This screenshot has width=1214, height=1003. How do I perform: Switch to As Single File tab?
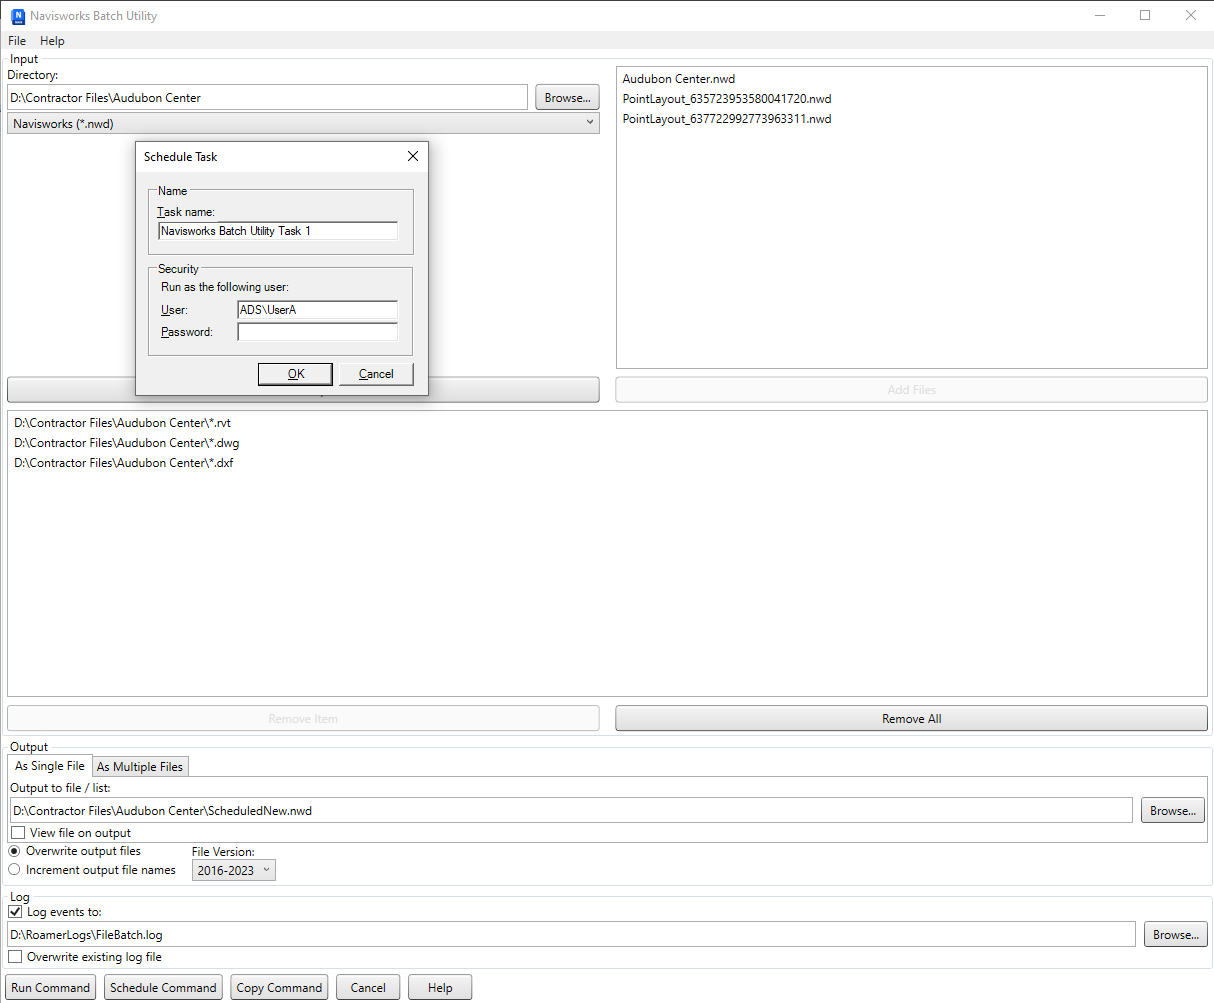tap(50, 766)
